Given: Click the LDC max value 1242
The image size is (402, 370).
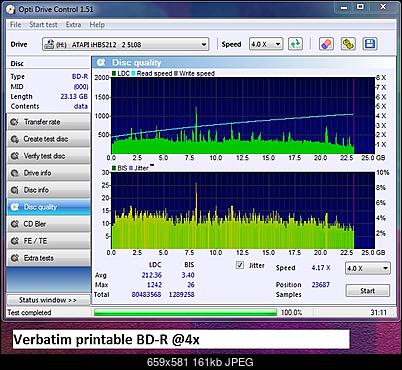Looking at the screenshot, I should (x=154, y=285).
